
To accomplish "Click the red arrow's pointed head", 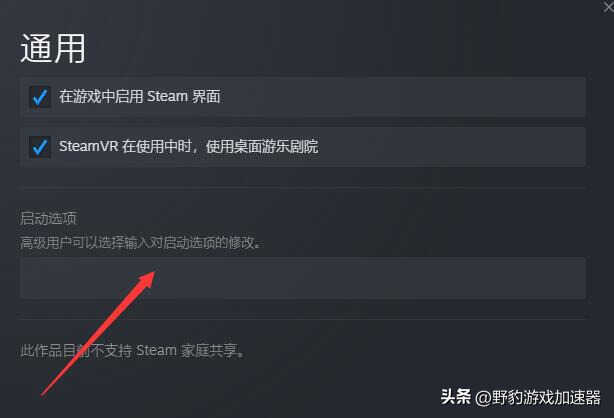I will click(x=149, y=277).
